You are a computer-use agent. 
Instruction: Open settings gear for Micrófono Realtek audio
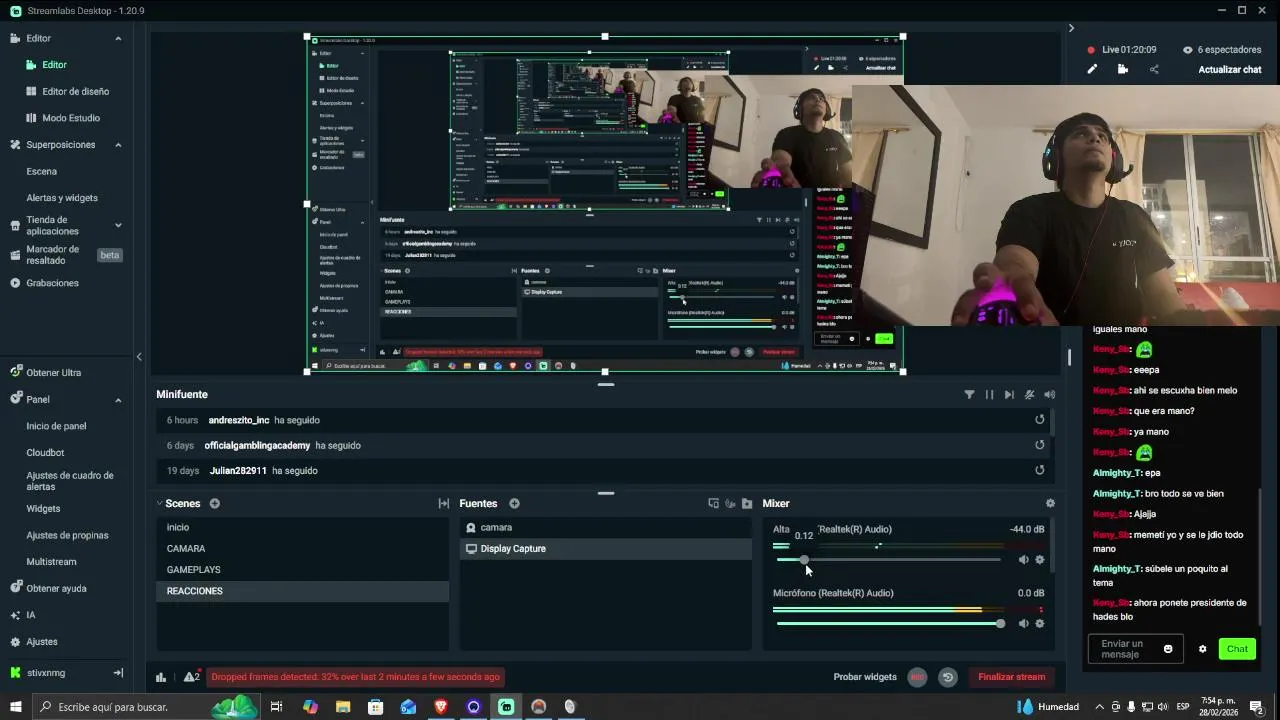tap(1040, 624)
